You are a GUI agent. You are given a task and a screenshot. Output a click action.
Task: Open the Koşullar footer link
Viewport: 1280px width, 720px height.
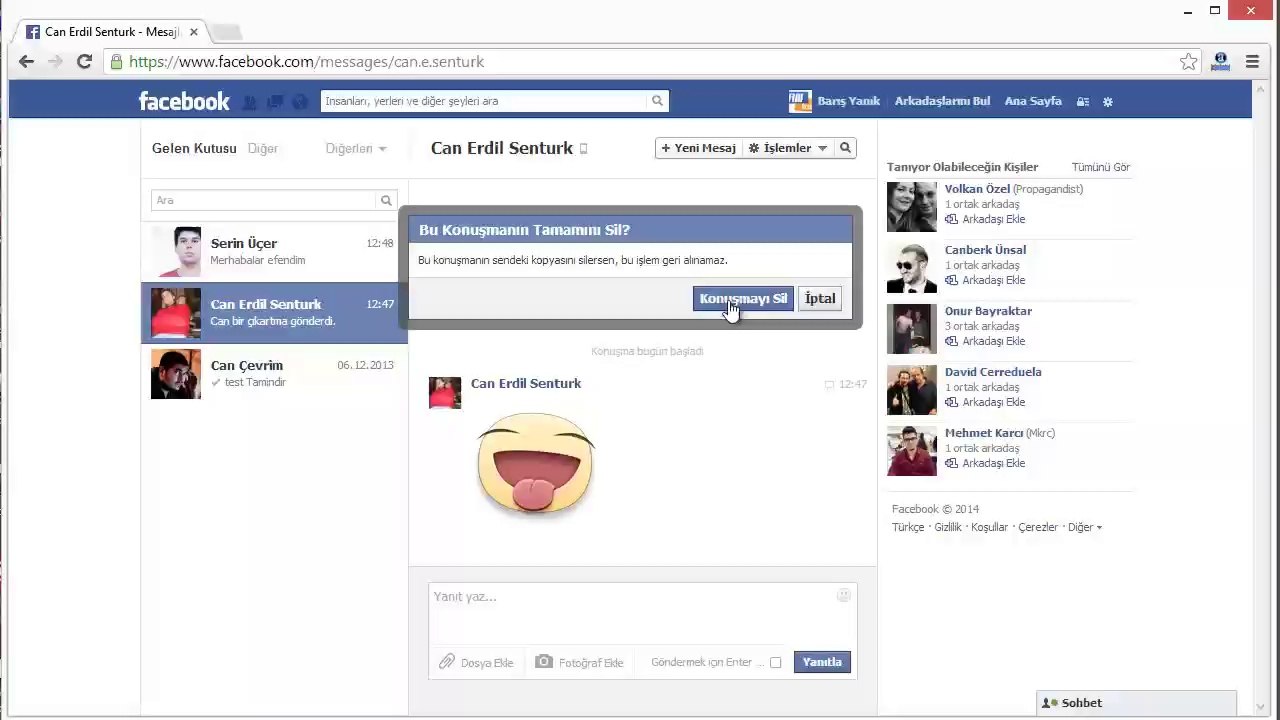coord(989,527)
